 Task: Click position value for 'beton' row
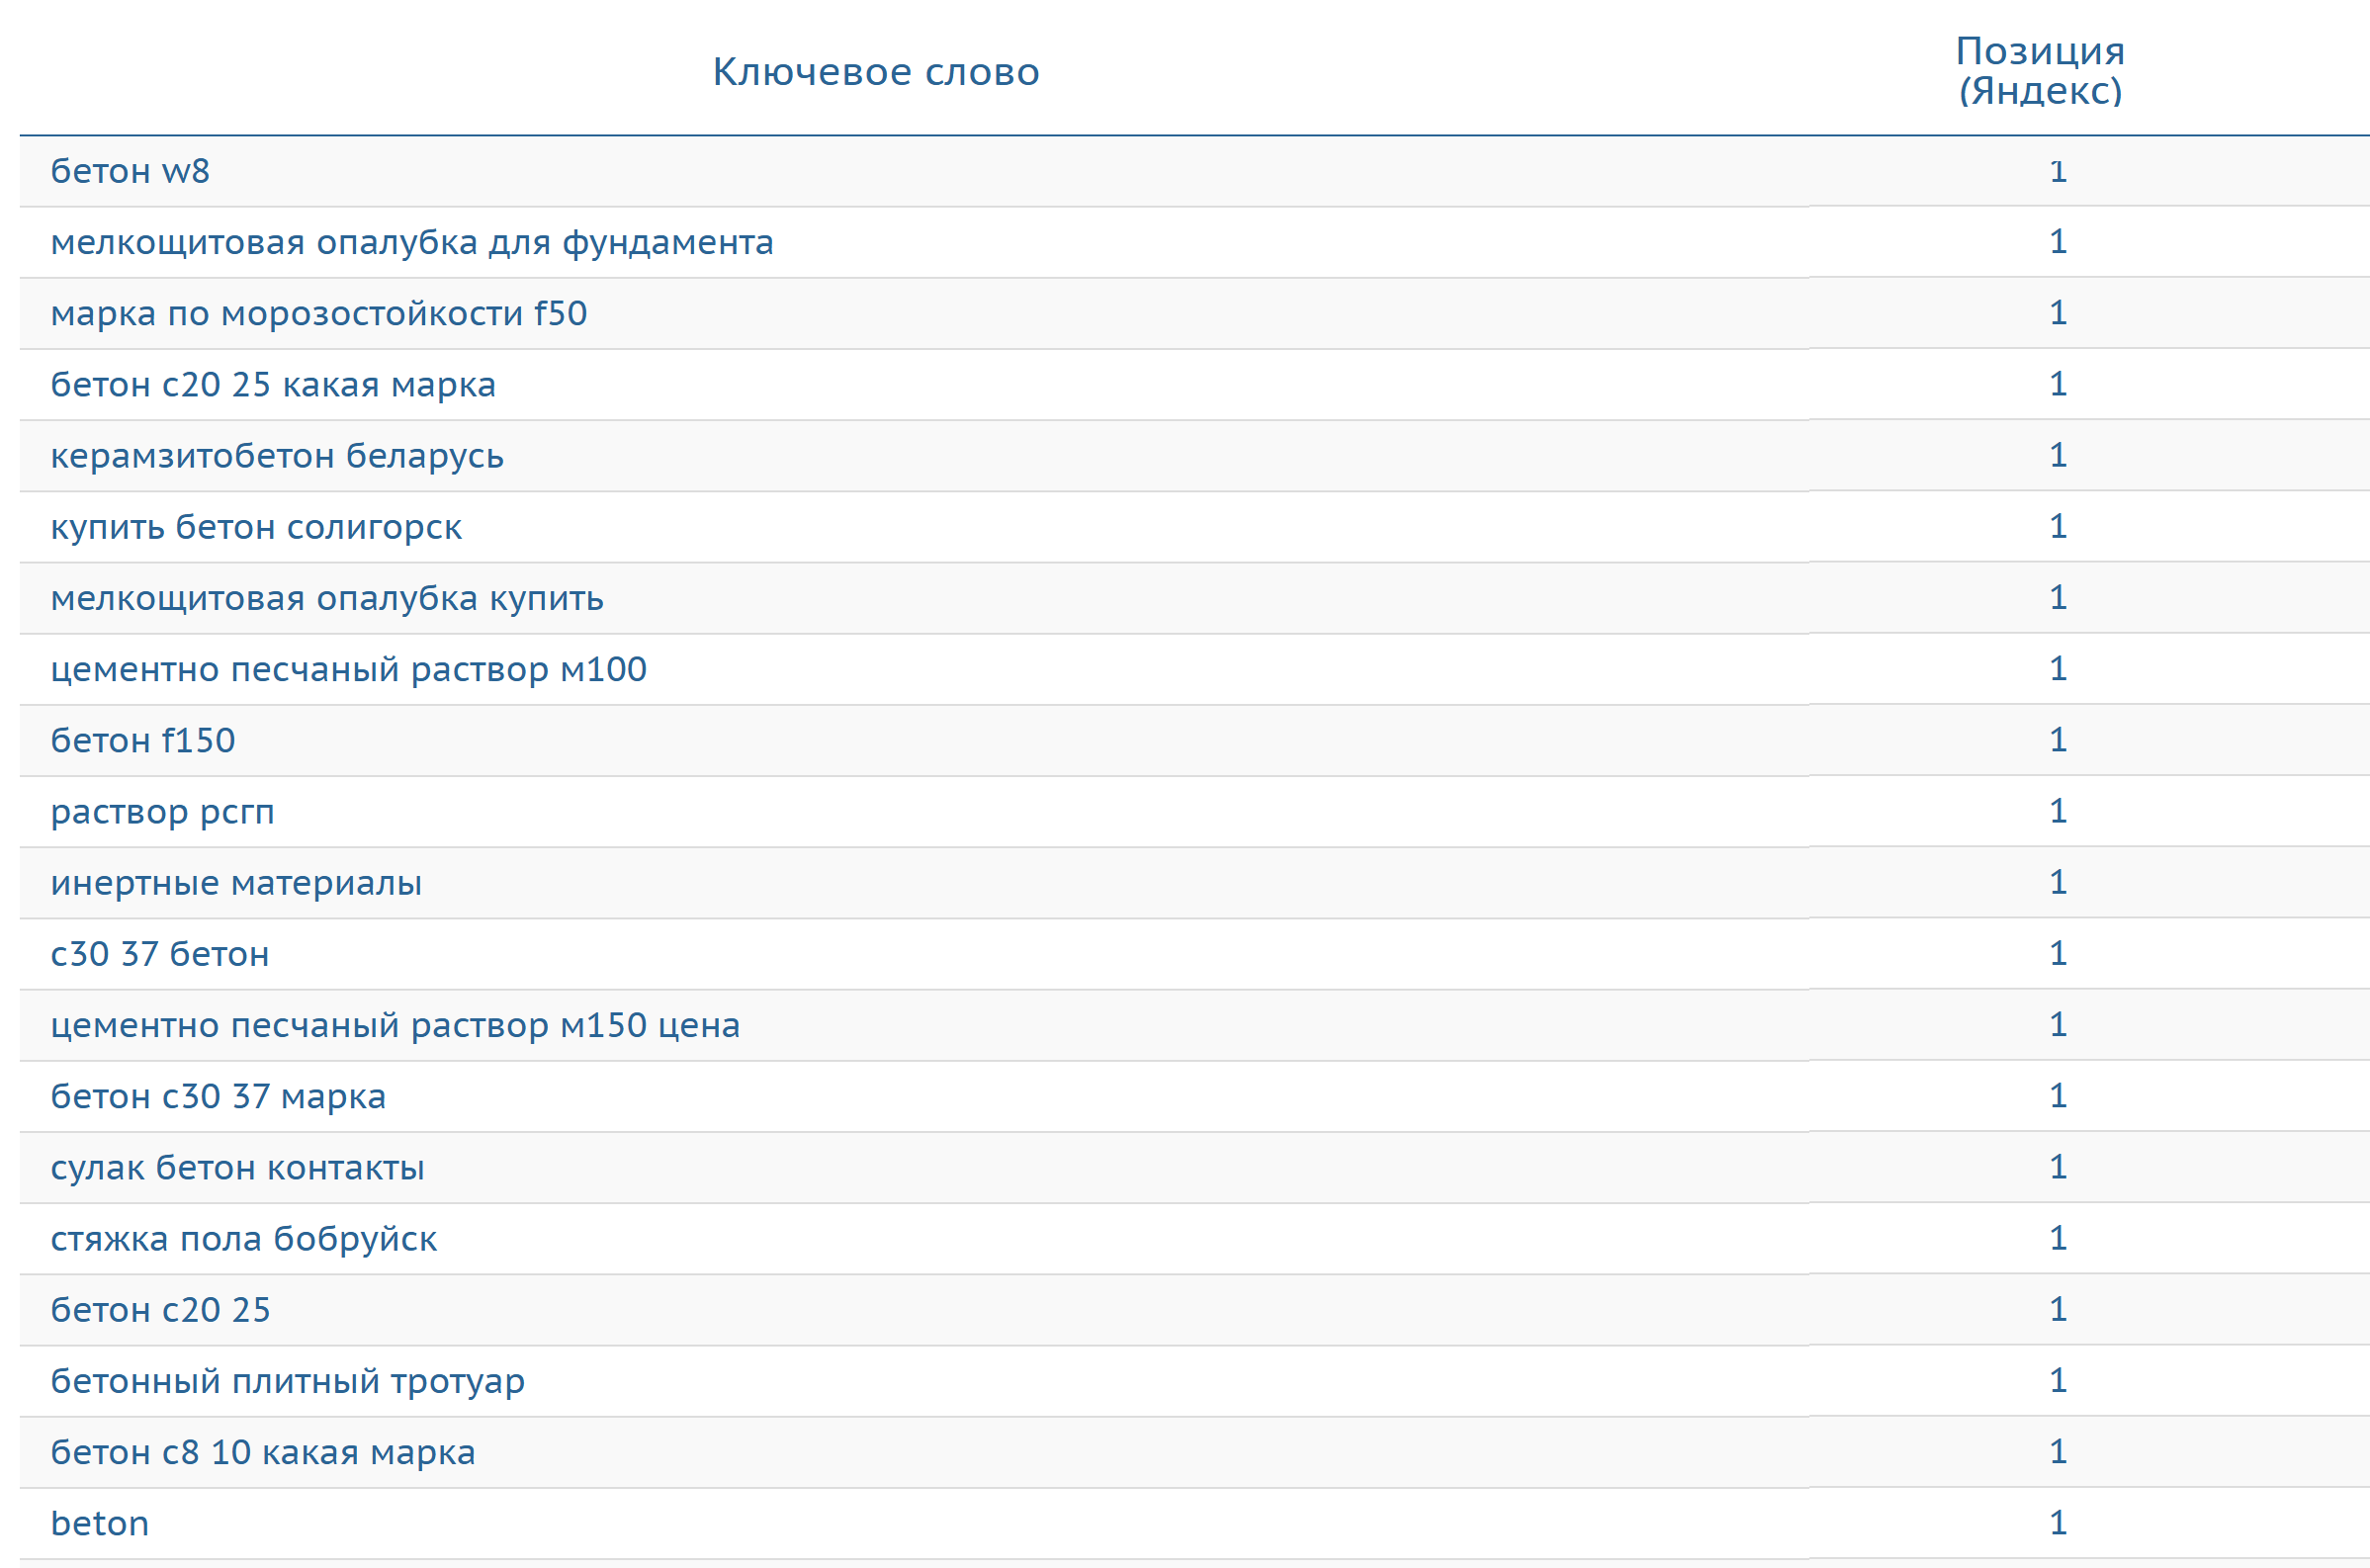(x=2057, y=1523)
